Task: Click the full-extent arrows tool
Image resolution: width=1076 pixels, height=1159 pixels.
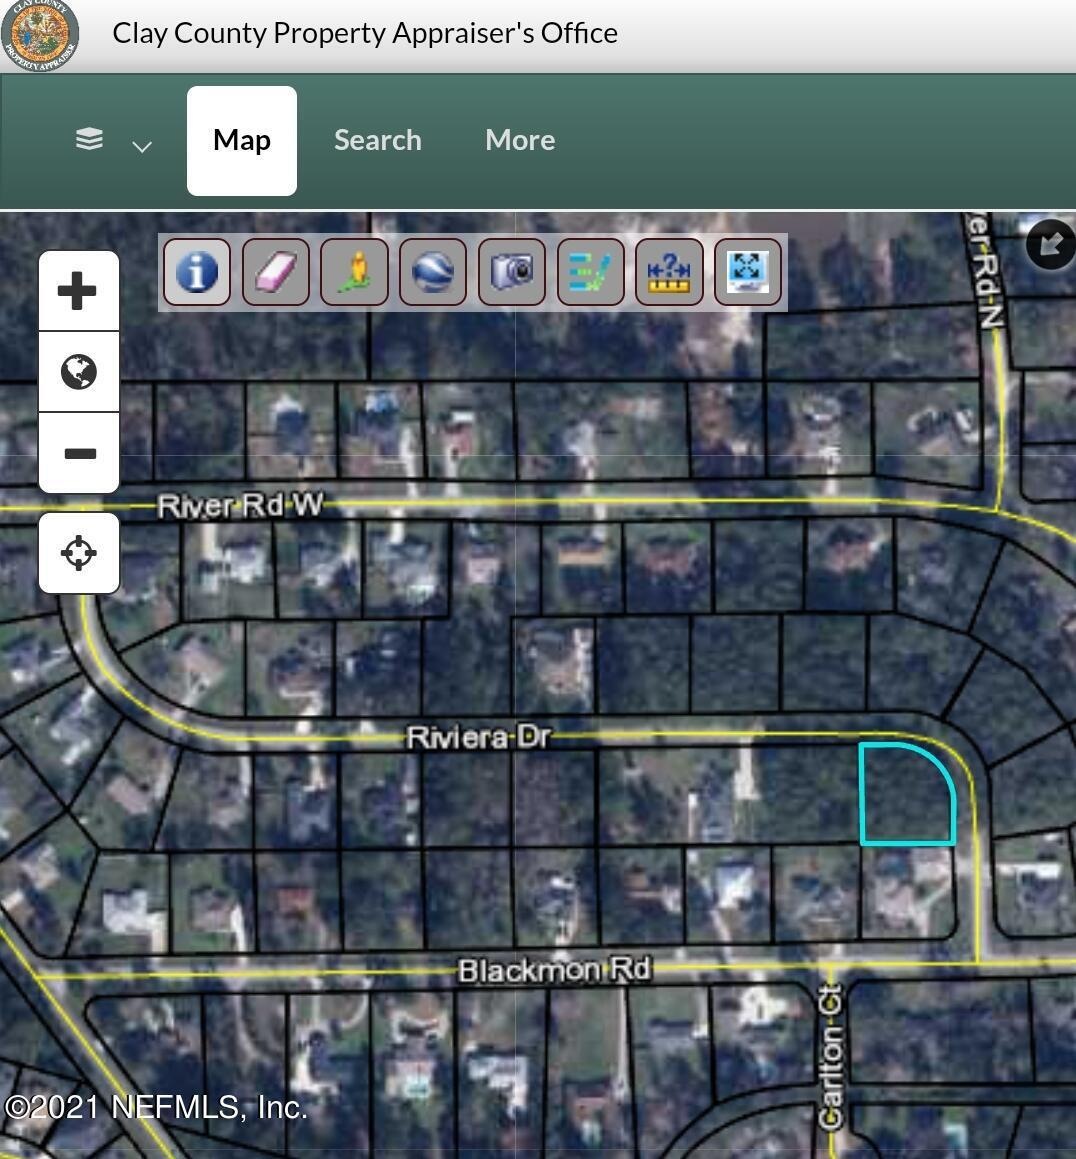Action: point(748,272)
